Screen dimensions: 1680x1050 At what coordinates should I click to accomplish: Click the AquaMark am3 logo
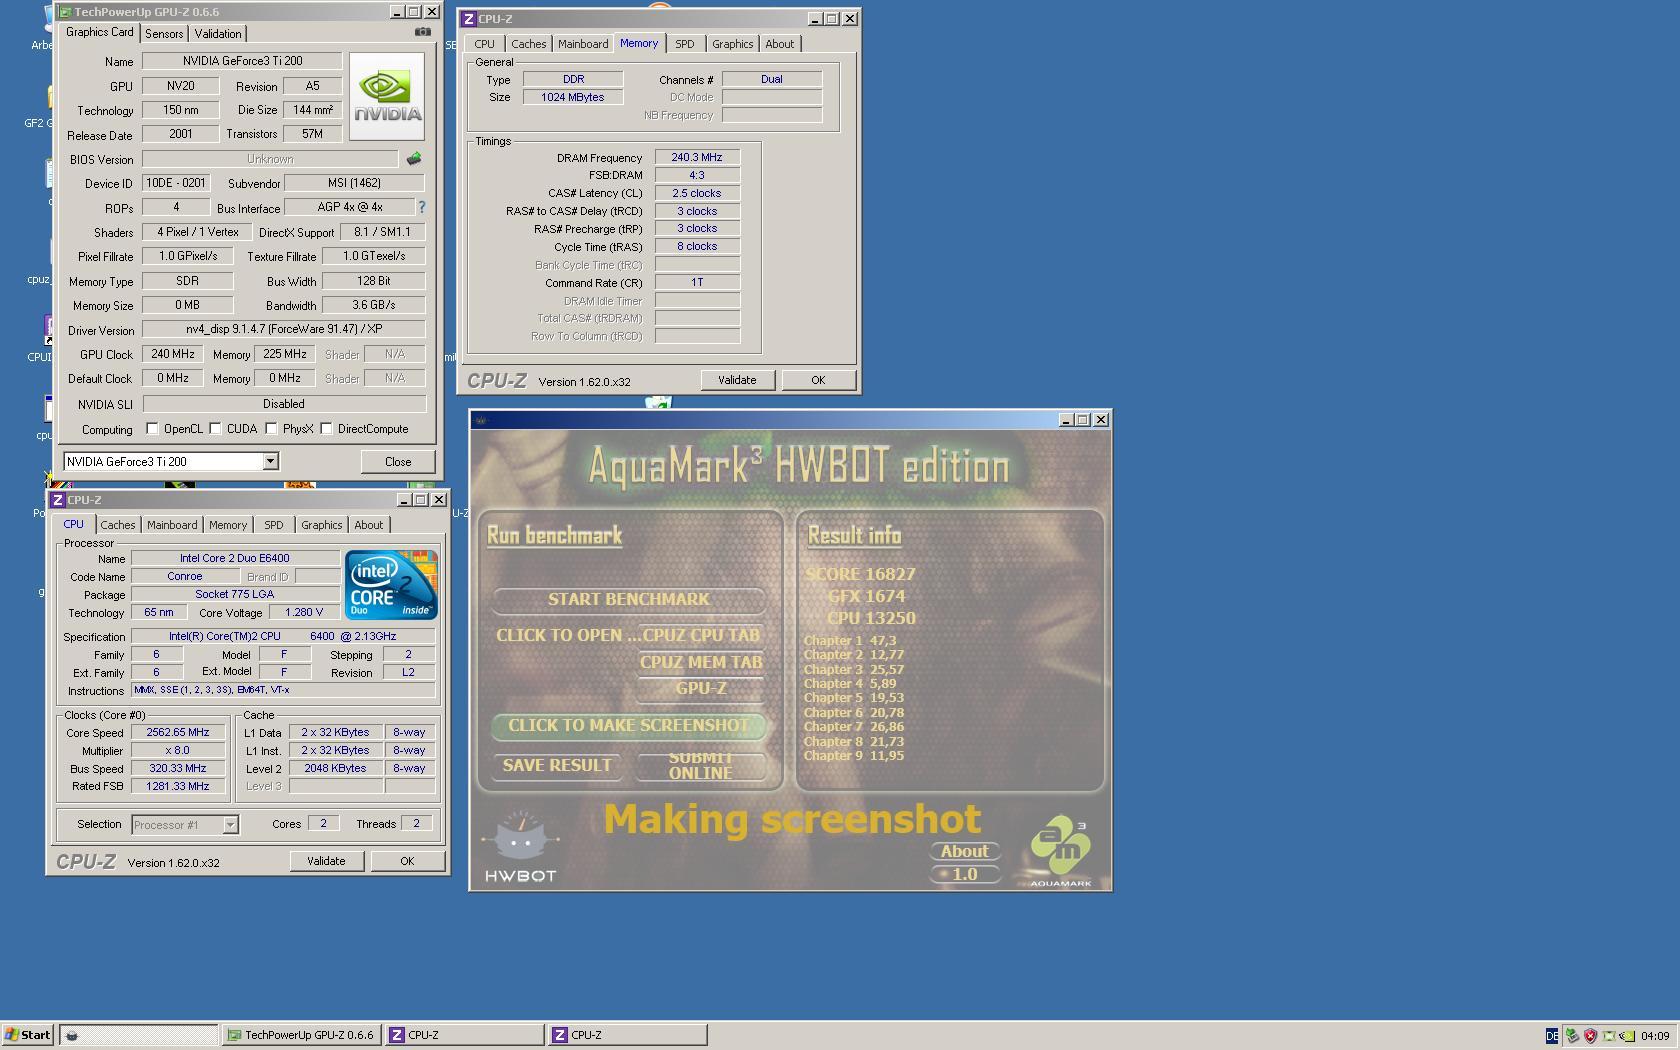coord(1060,851)
